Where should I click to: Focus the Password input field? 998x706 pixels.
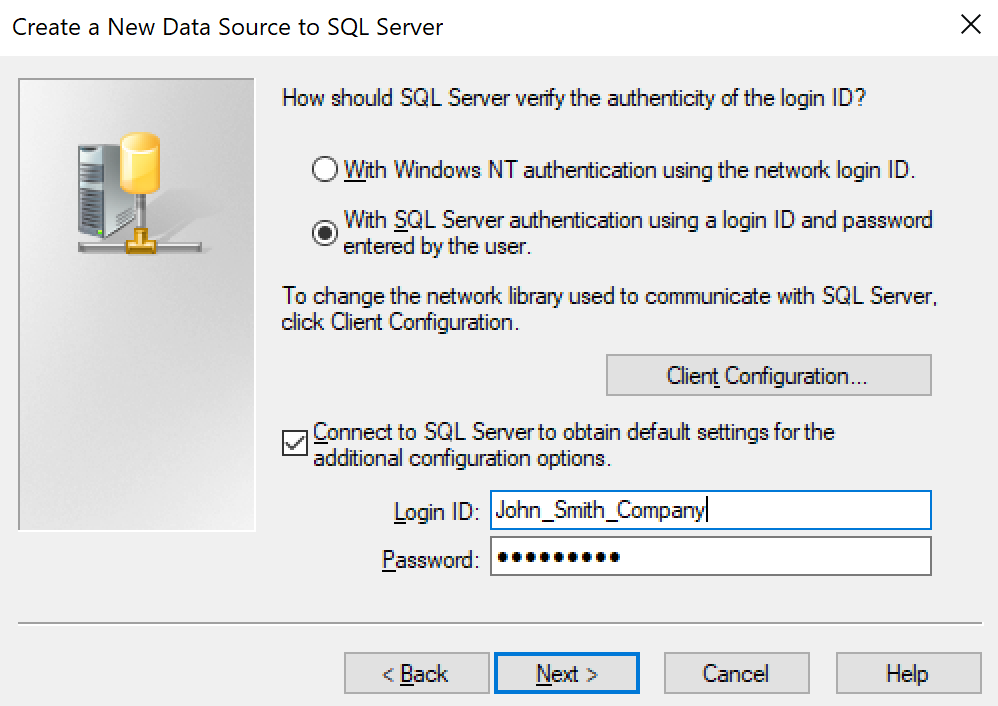click(710, 556)
